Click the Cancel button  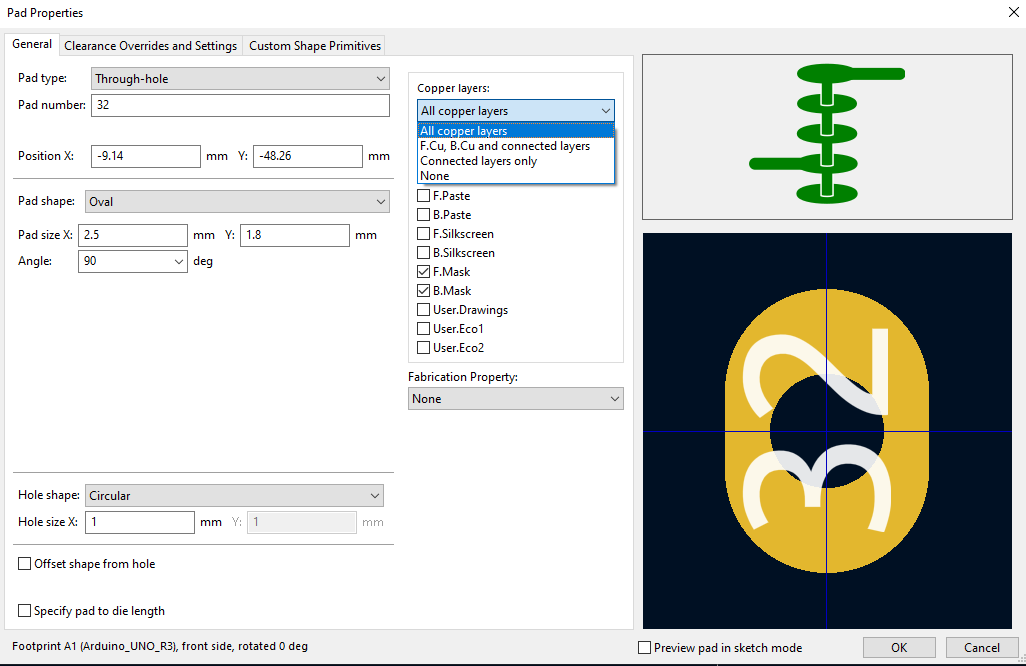(982, 648)
